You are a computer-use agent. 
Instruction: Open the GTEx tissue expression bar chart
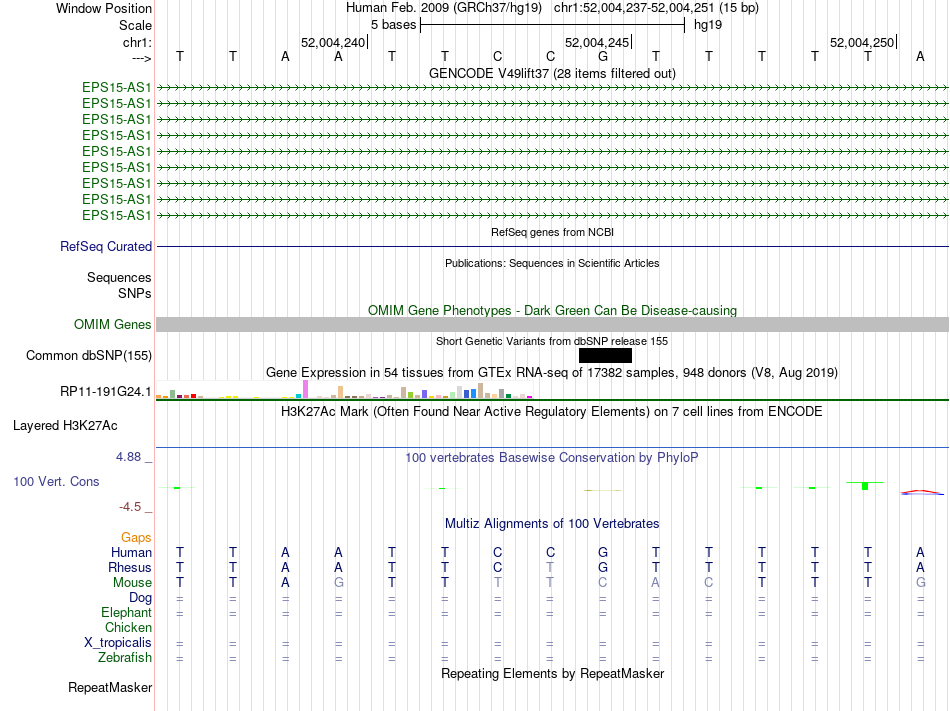[x=344, y=389]
